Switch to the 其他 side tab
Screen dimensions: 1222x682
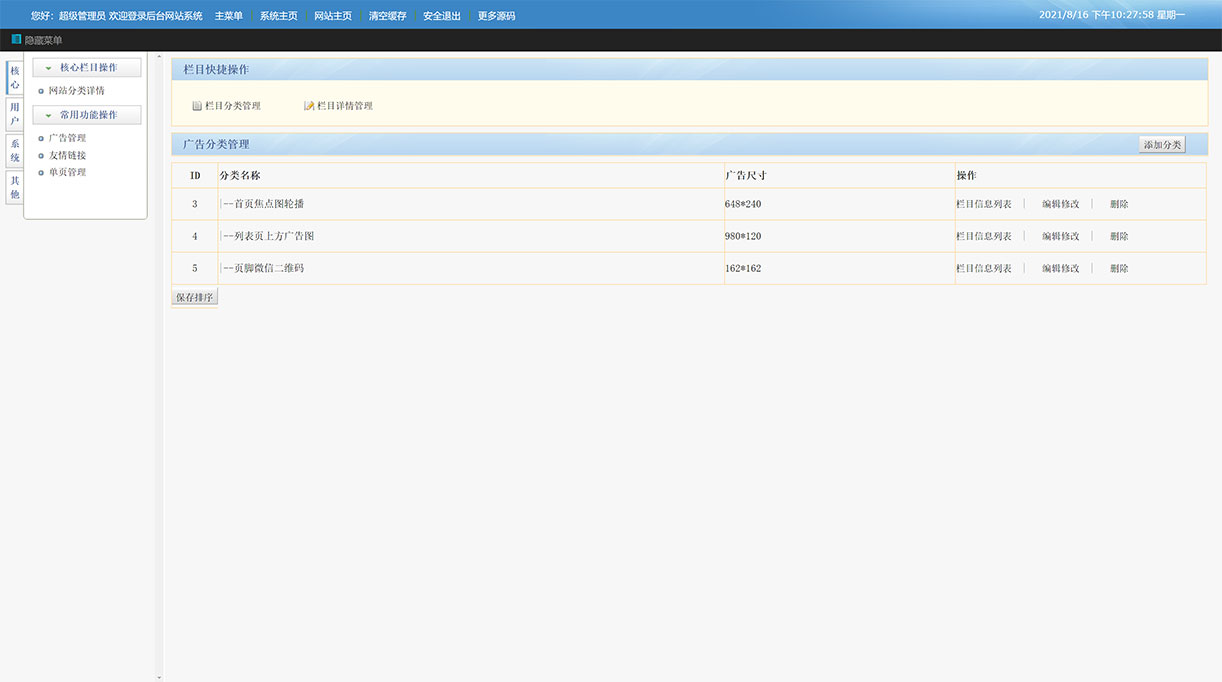[15, 187]
